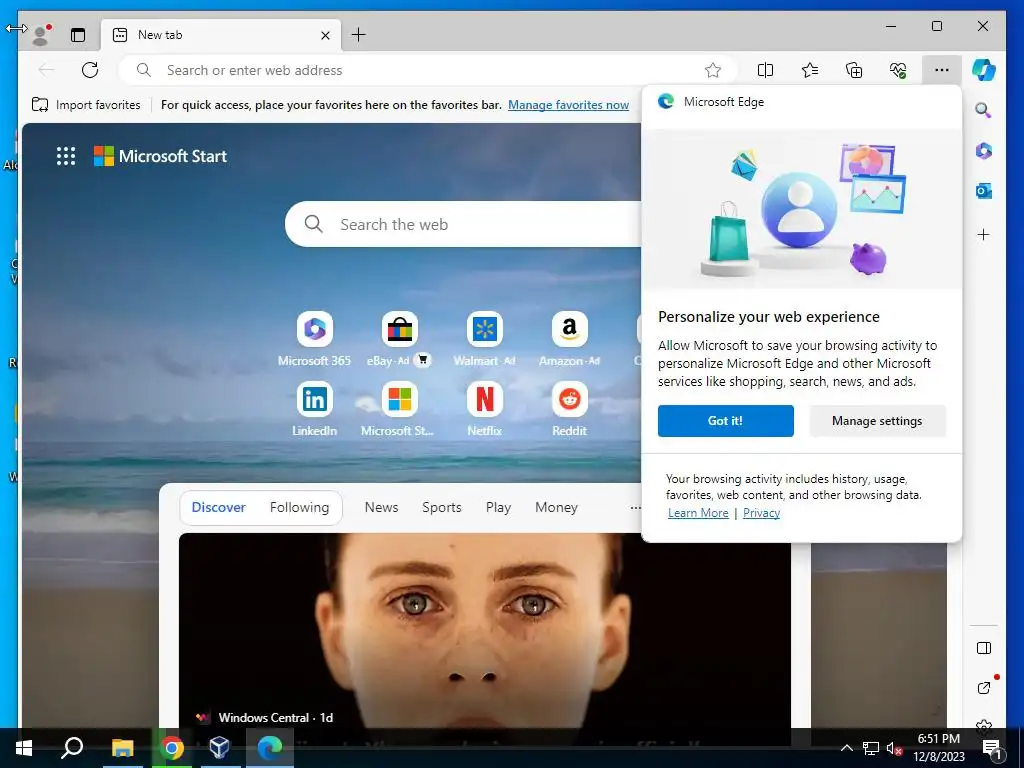Expand more feed categories ellipsis
The image size is (1024, 768).
(635, 507)
